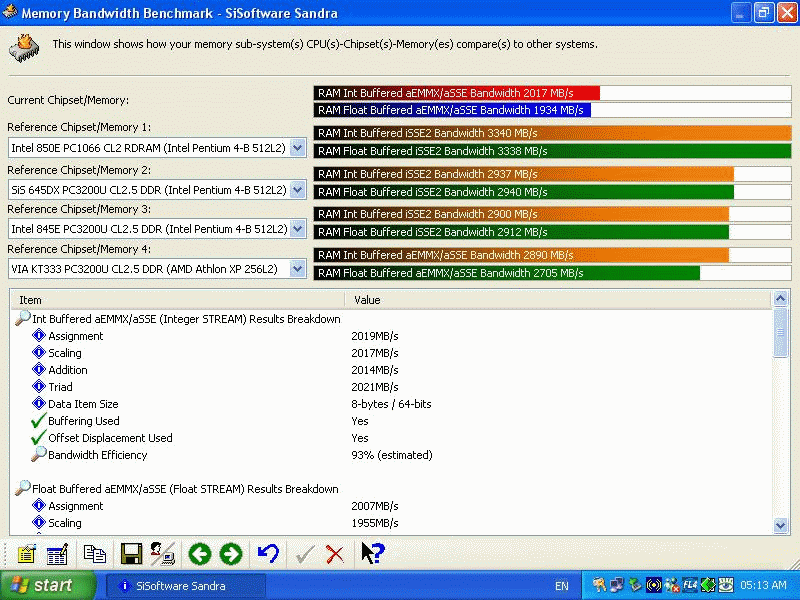
Task: Expand the VIA KT333 chipset selection list
Action: click(x=297, y=268)
